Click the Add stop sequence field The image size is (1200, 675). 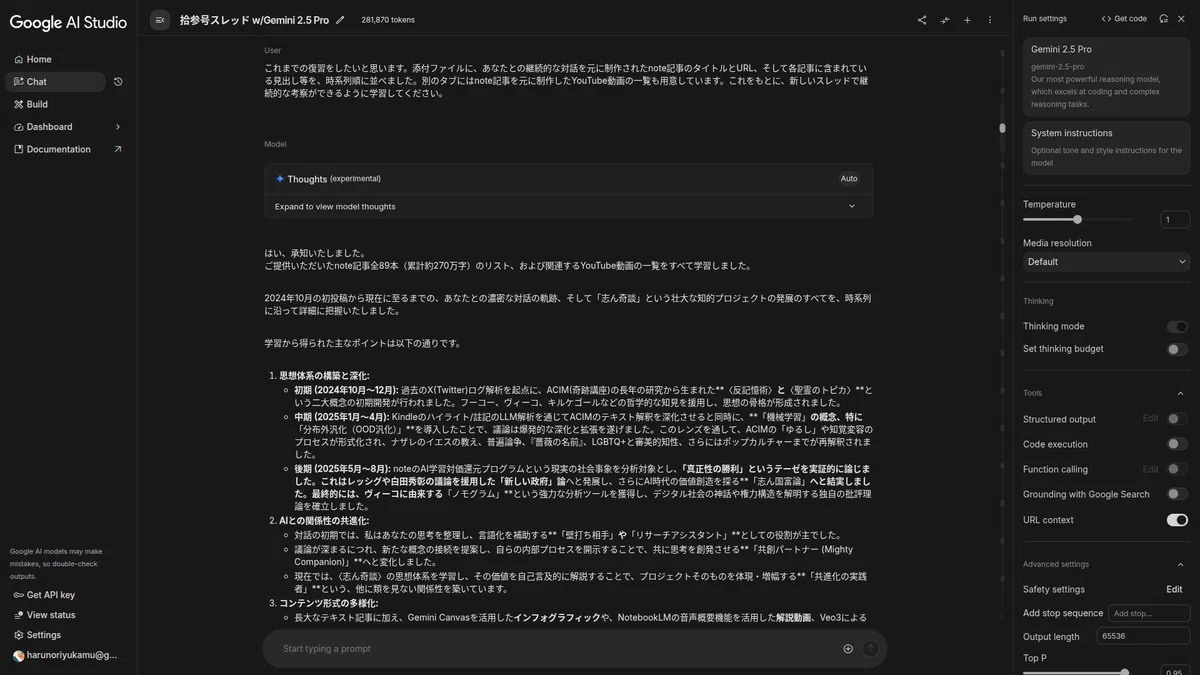click(1150, 613)
